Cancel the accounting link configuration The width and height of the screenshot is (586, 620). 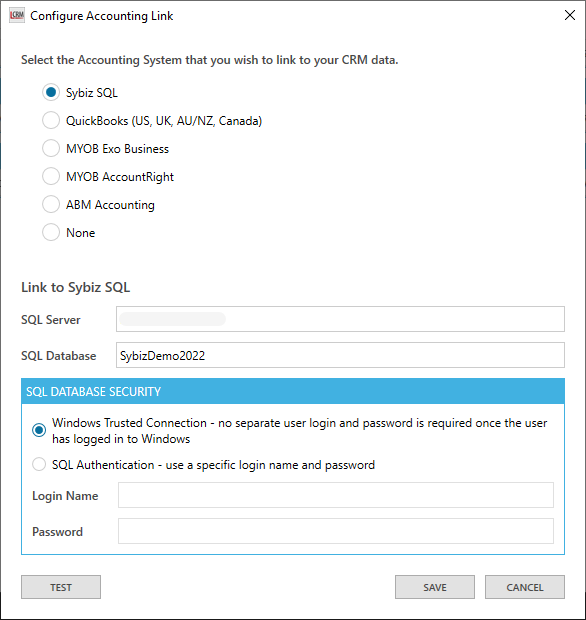525,587
